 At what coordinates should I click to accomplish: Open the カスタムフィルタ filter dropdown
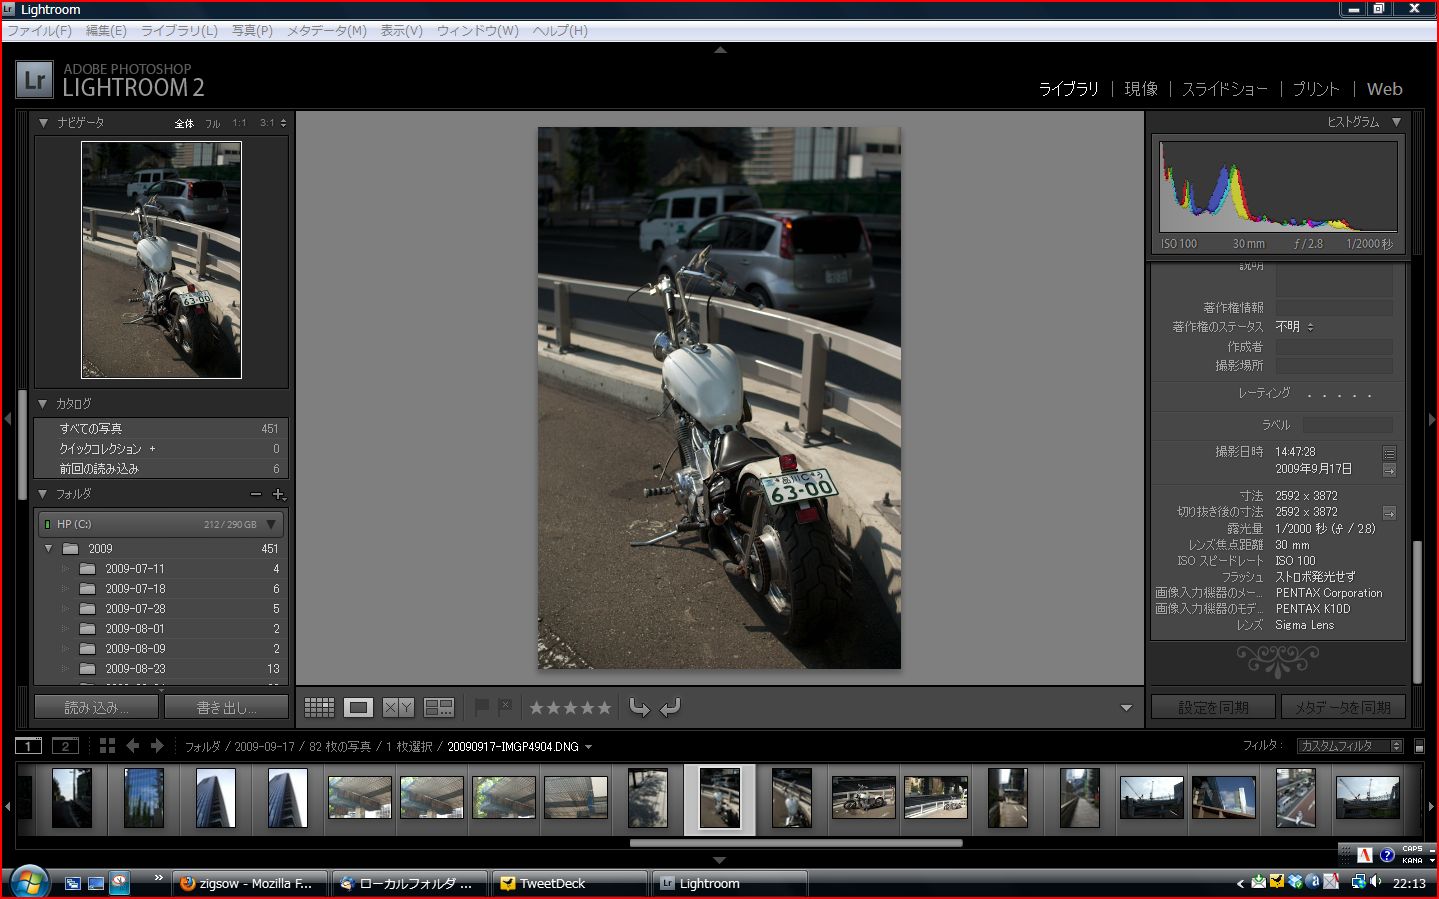tap(1350, 746)
